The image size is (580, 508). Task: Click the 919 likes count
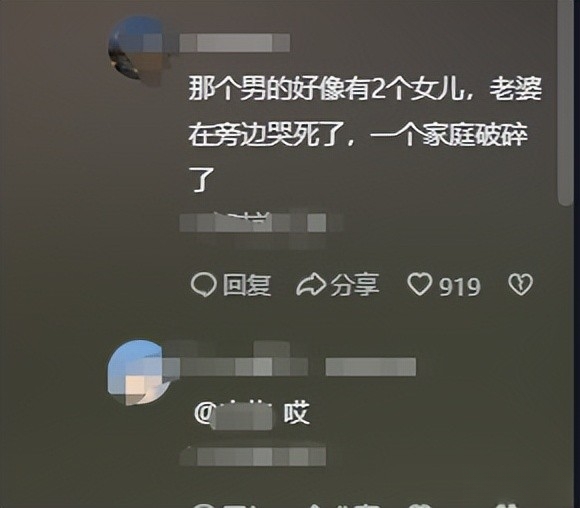[460, 286]
